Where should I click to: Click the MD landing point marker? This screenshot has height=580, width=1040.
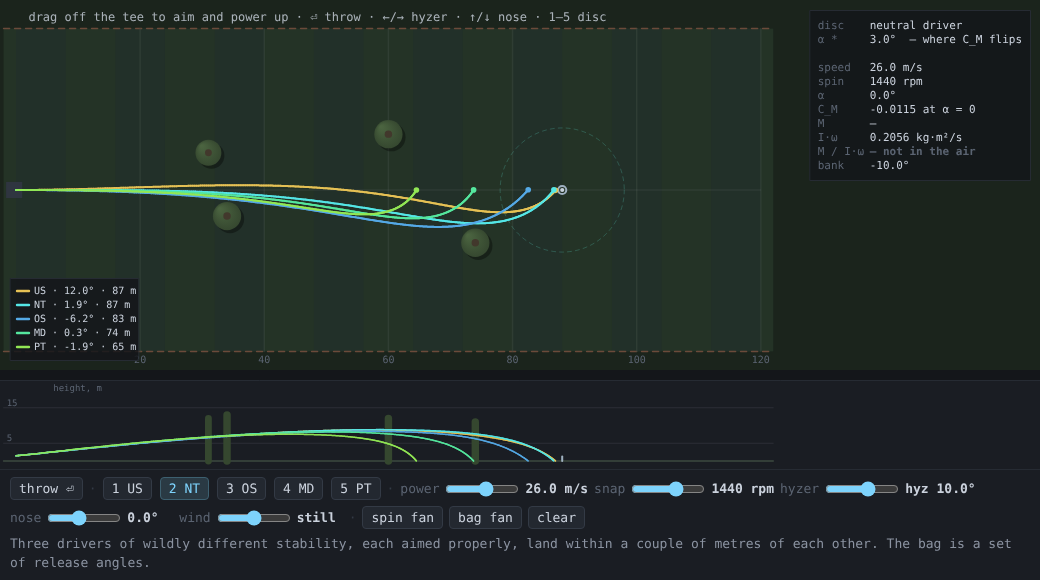473,190
